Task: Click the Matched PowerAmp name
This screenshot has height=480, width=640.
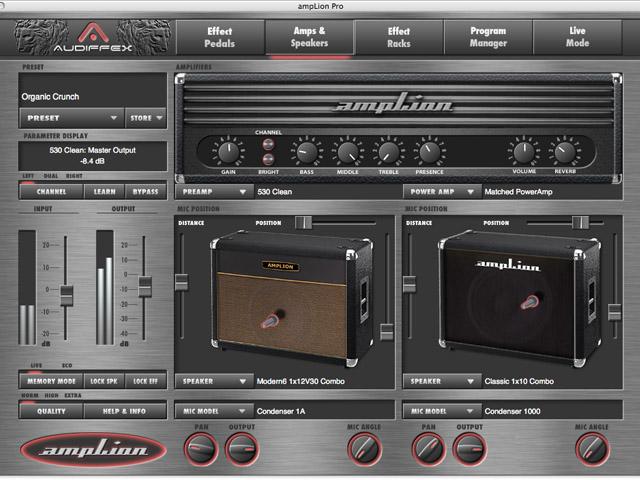Action: tap(518, 192)
